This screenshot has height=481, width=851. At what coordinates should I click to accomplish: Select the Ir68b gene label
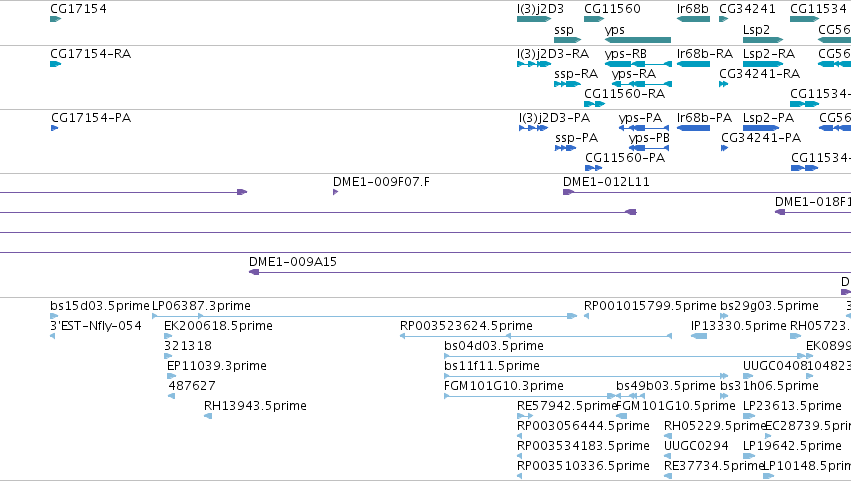[693, 9]
